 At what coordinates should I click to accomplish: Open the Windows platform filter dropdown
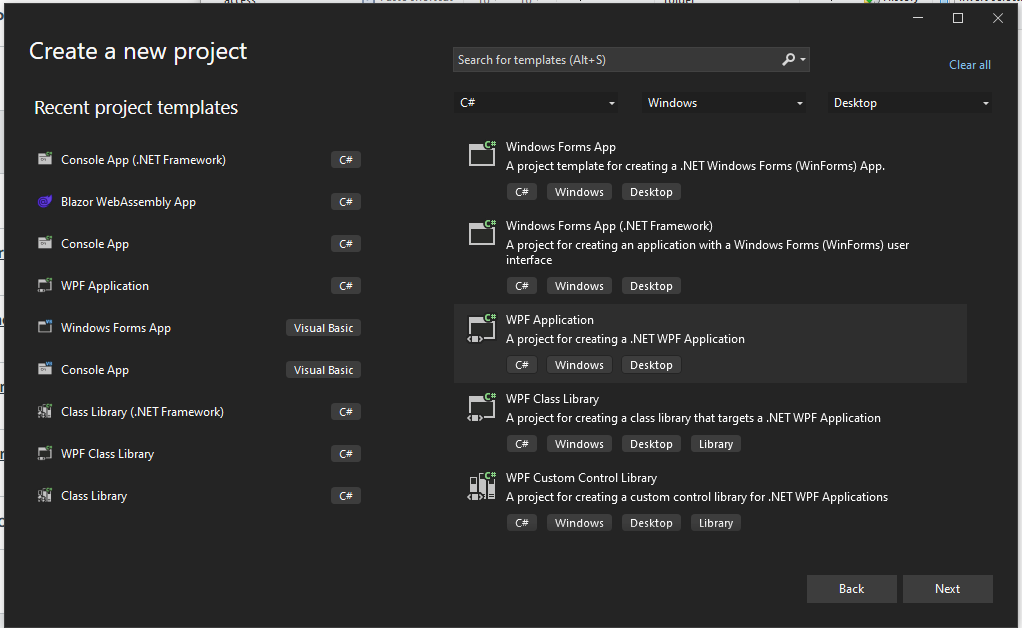tap(723, 103)
